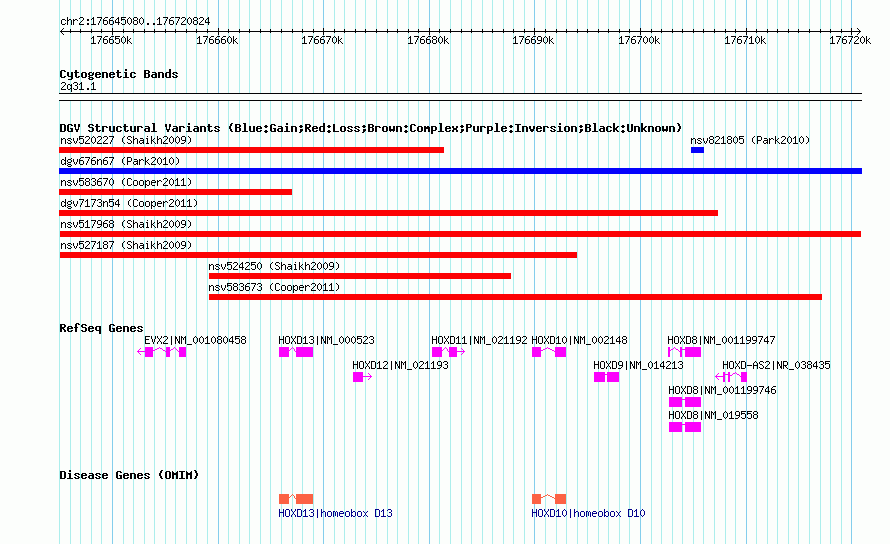Screen dimensions: 890x544
Task: Select the HOXD-AS2|NR_038435 label
Action: (776, 365)
